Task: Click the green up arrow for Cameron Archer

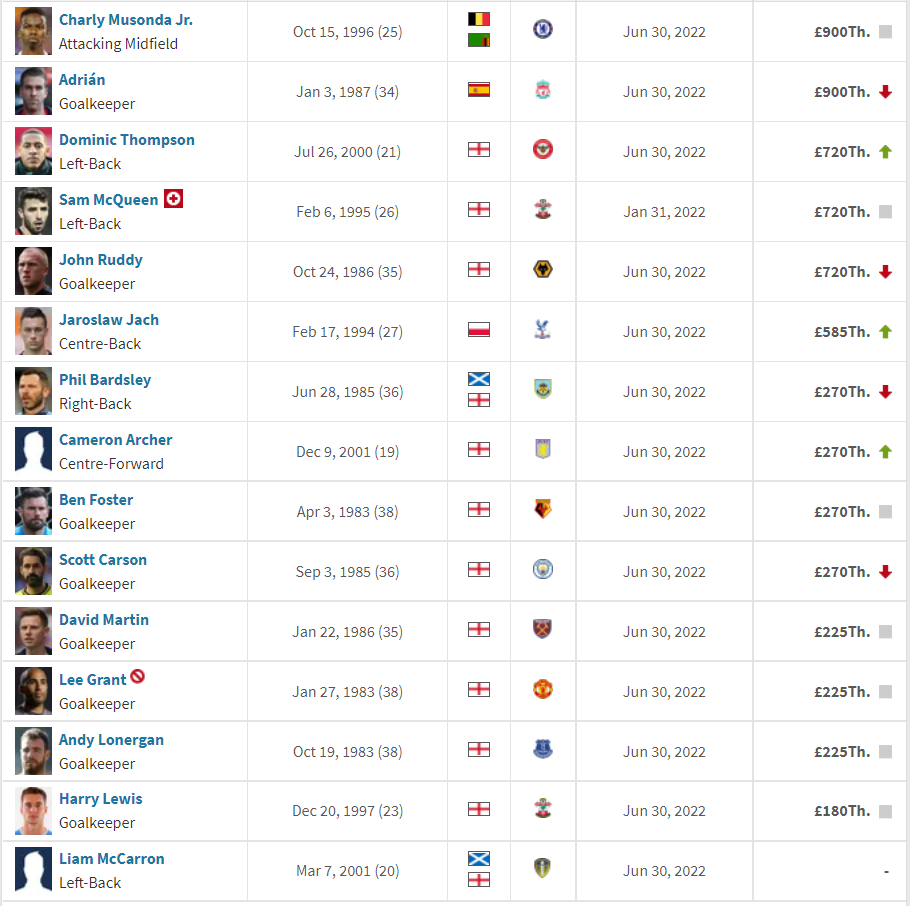Action: click(x=885, y=452)
